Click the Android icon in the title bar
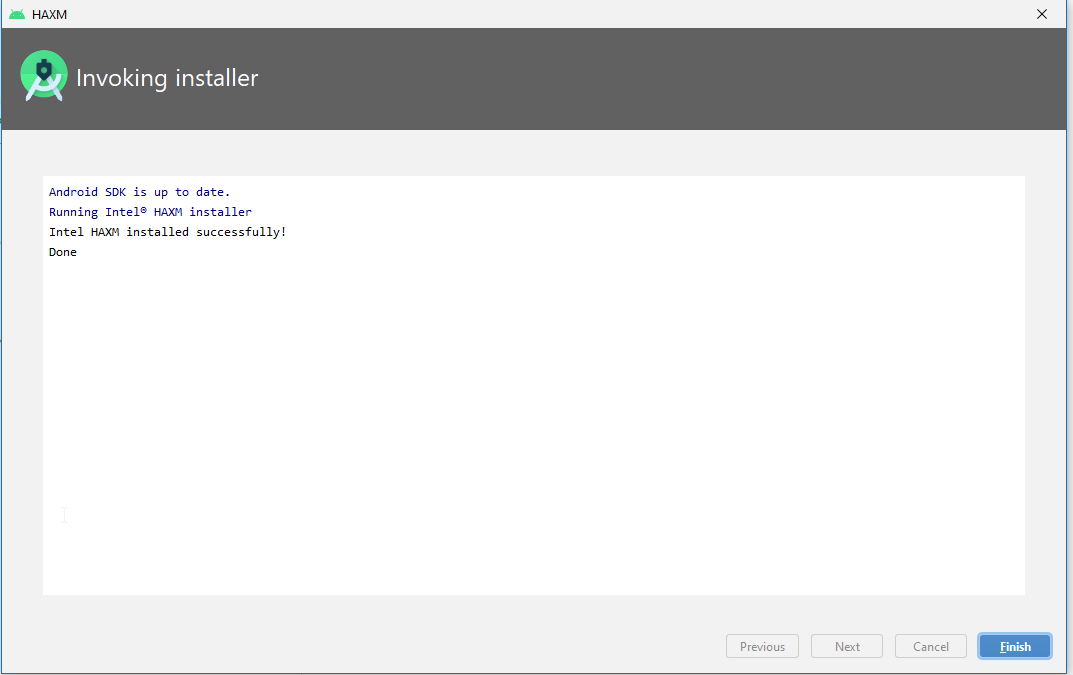1073x675 pixels. (x=17, y=14)
